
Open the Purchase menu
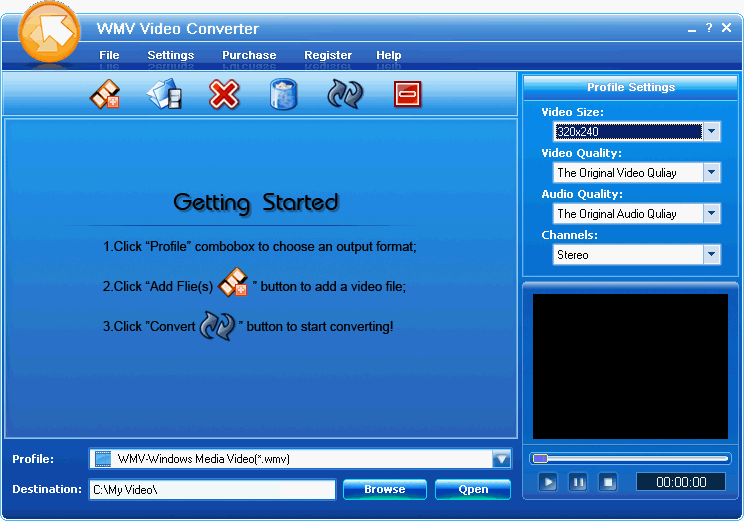(x=249, y=55)
